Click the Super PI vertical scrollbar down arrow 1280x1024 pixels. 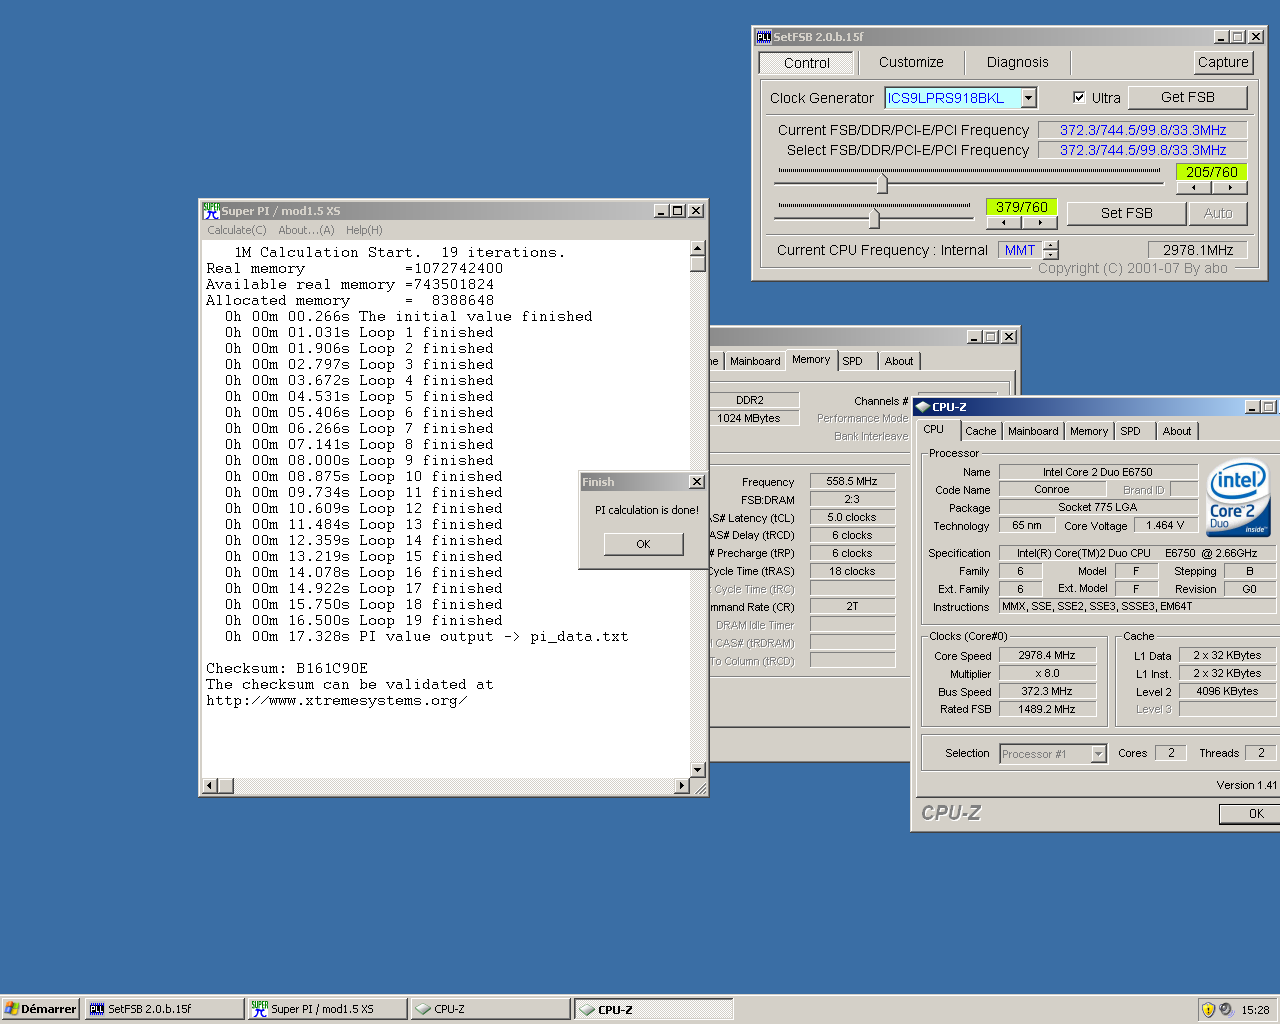(x=698, y=770)
